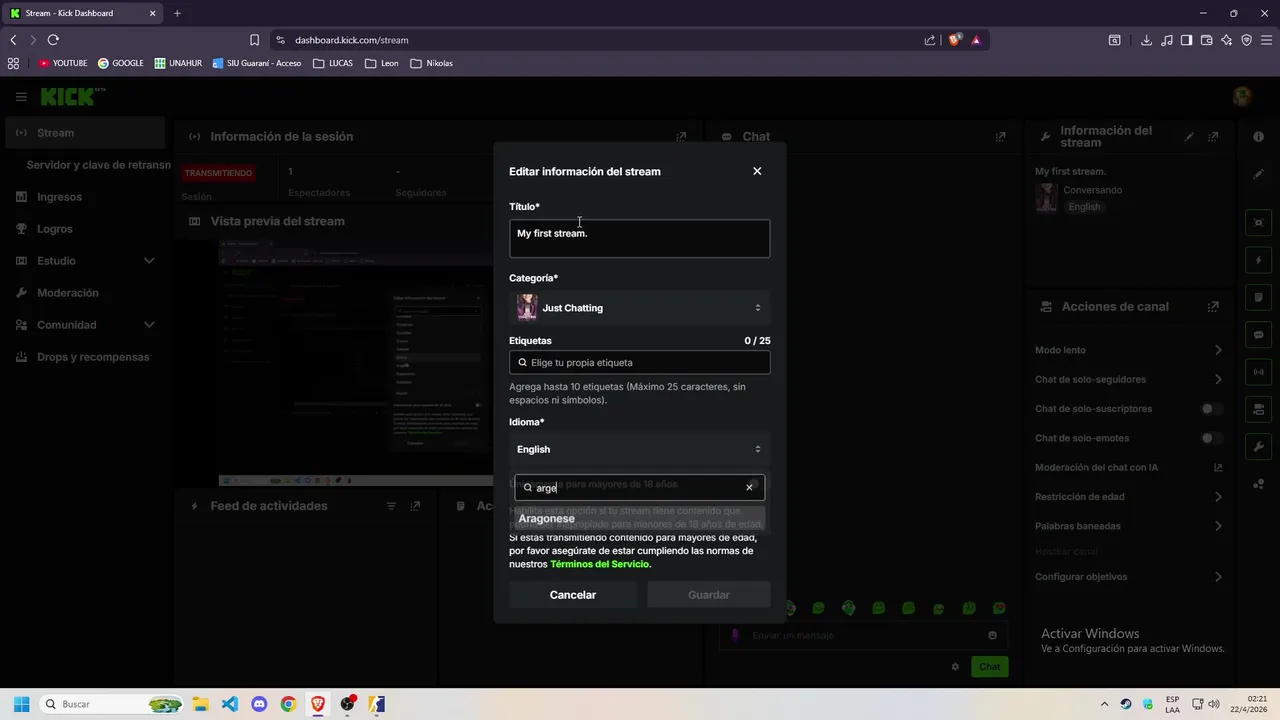Open the sidebar hamburger menu
The width and height of the screenshot is (1280, 720).
tap(21, 97)
